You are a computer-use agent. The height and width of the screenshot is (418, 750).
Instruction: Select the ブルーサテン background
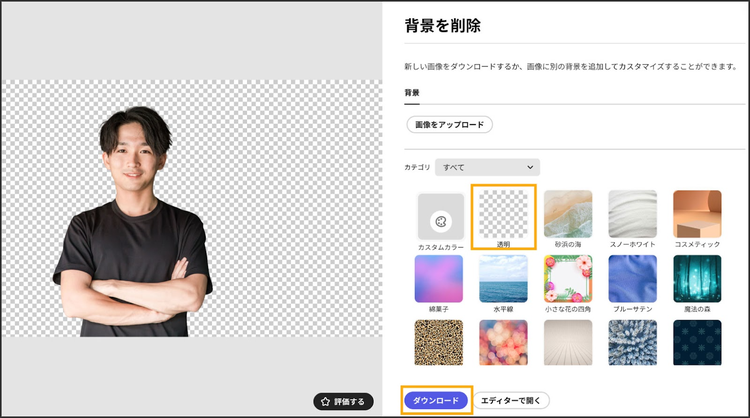[632, 279]
